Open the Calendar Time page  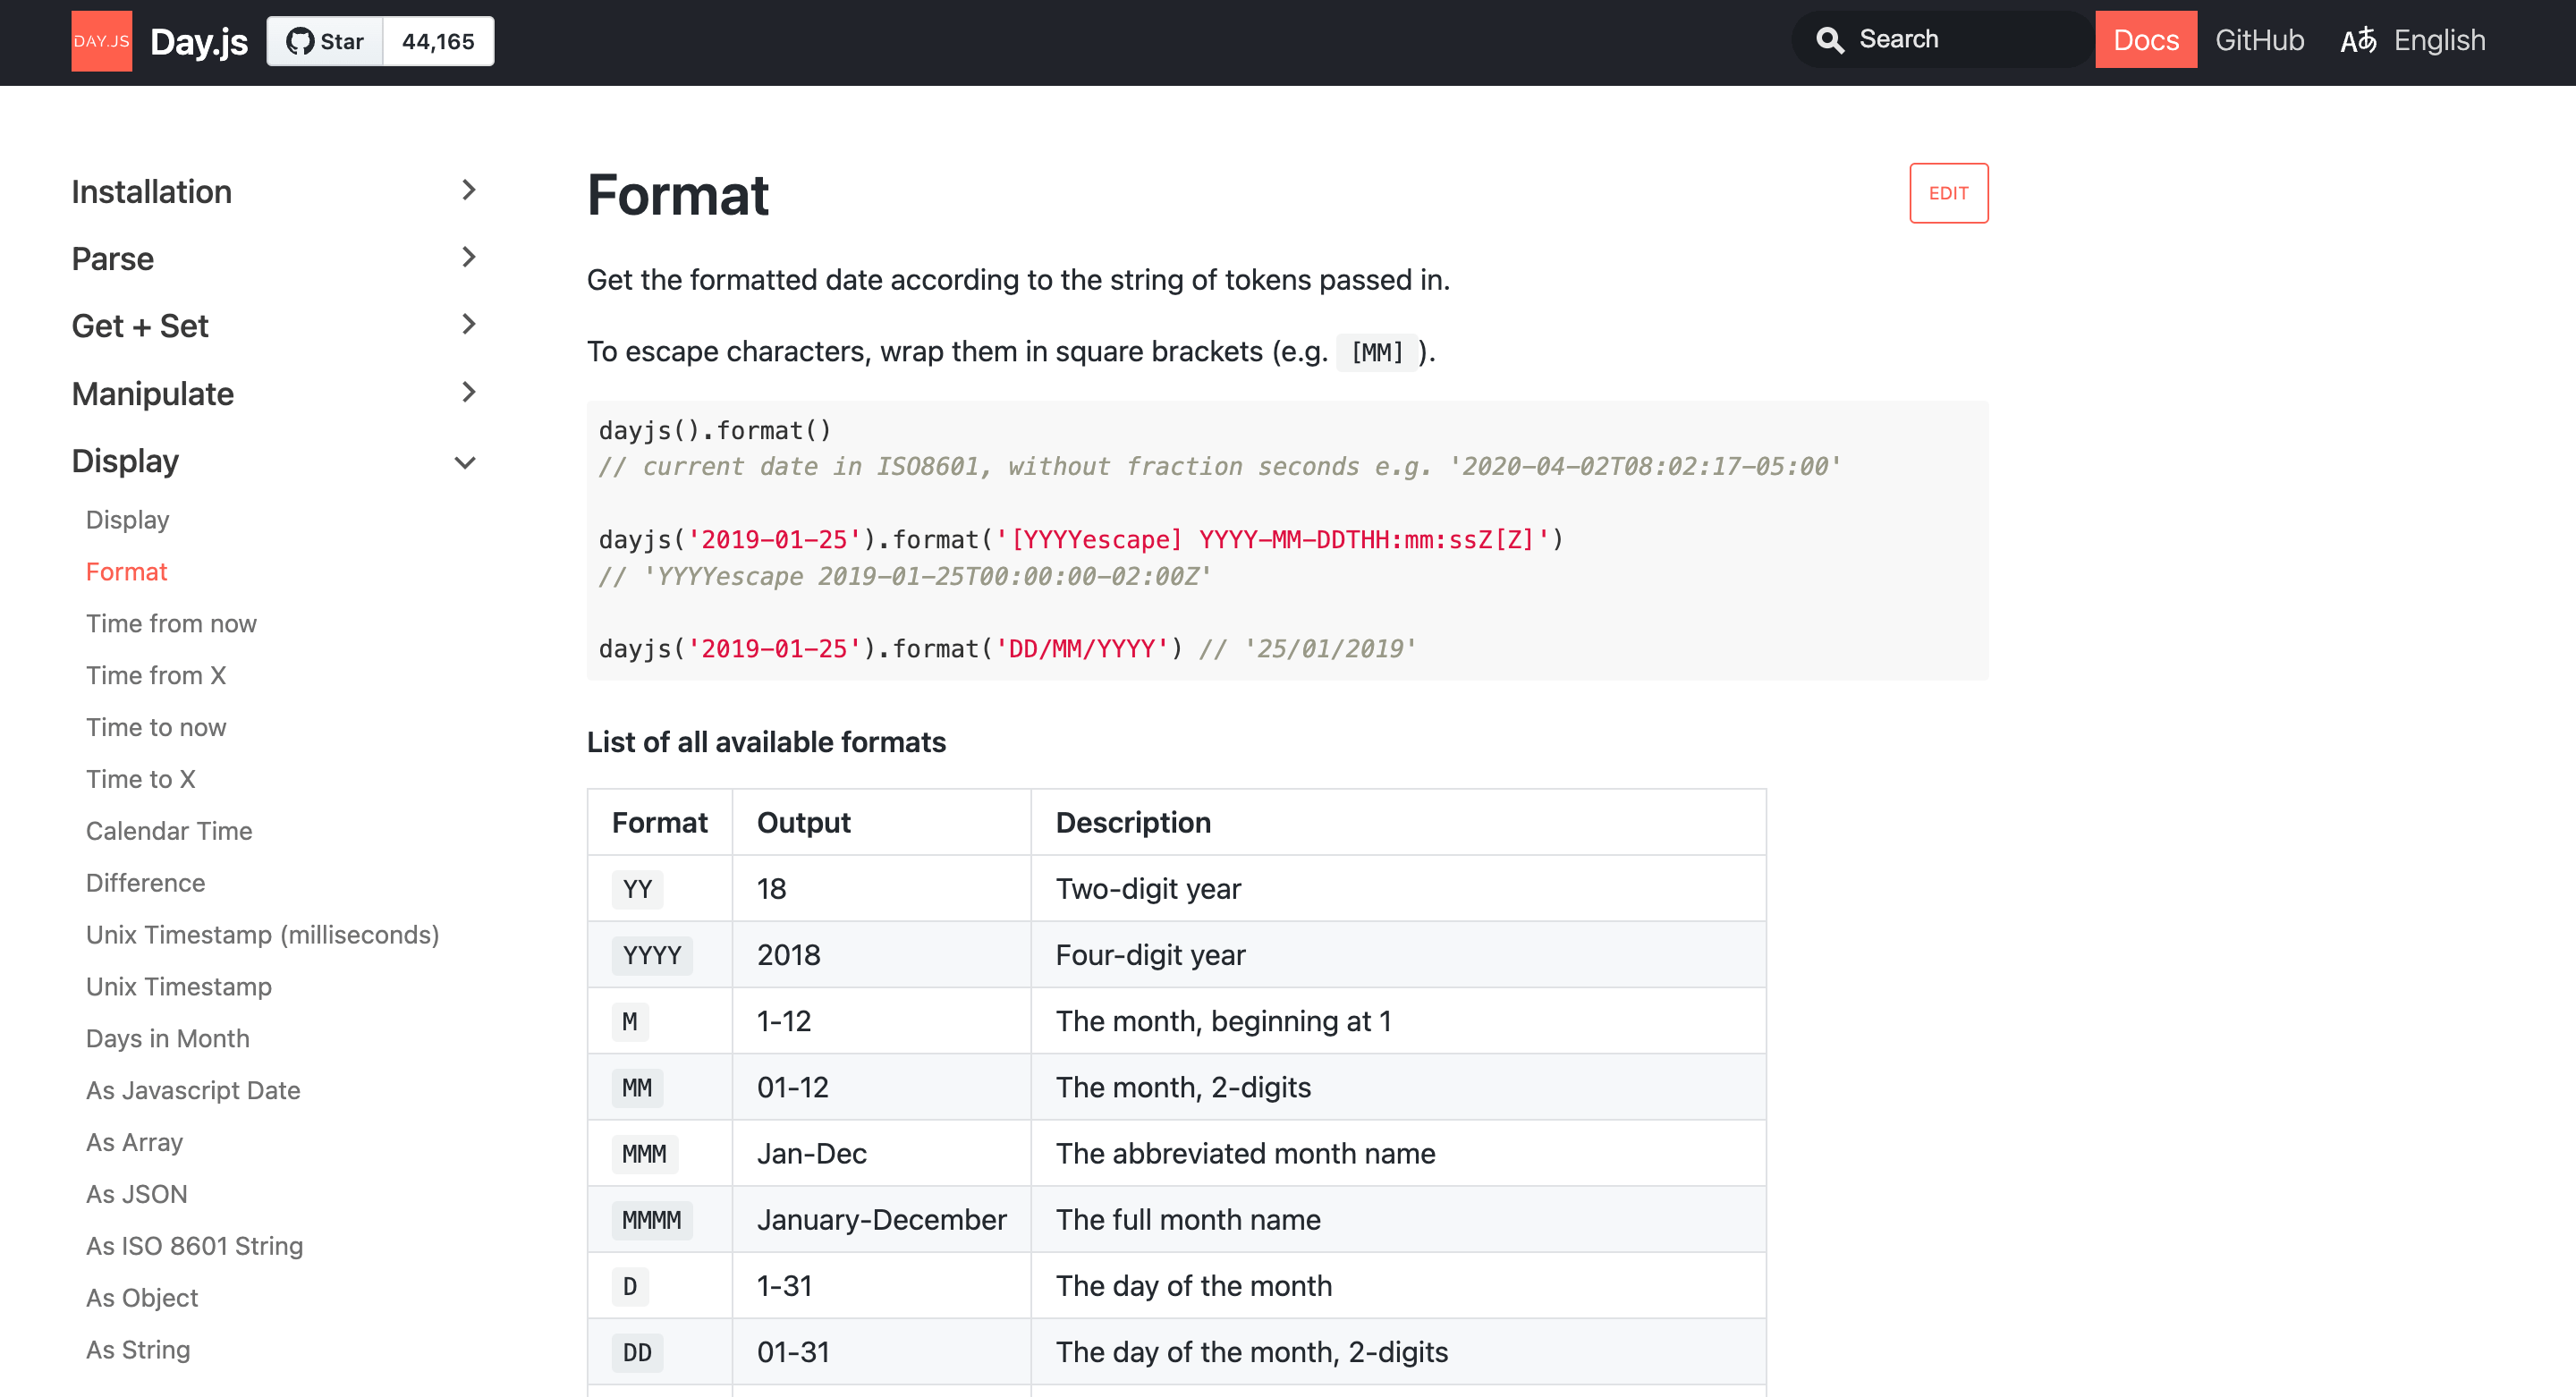coord(168,830)
